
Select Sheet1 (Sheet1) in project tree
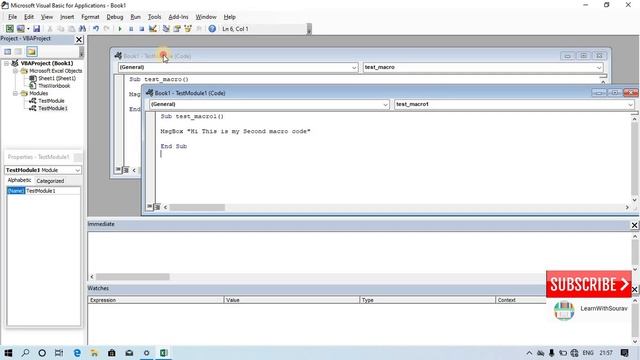pyautogui.click(x=57, y=78)
